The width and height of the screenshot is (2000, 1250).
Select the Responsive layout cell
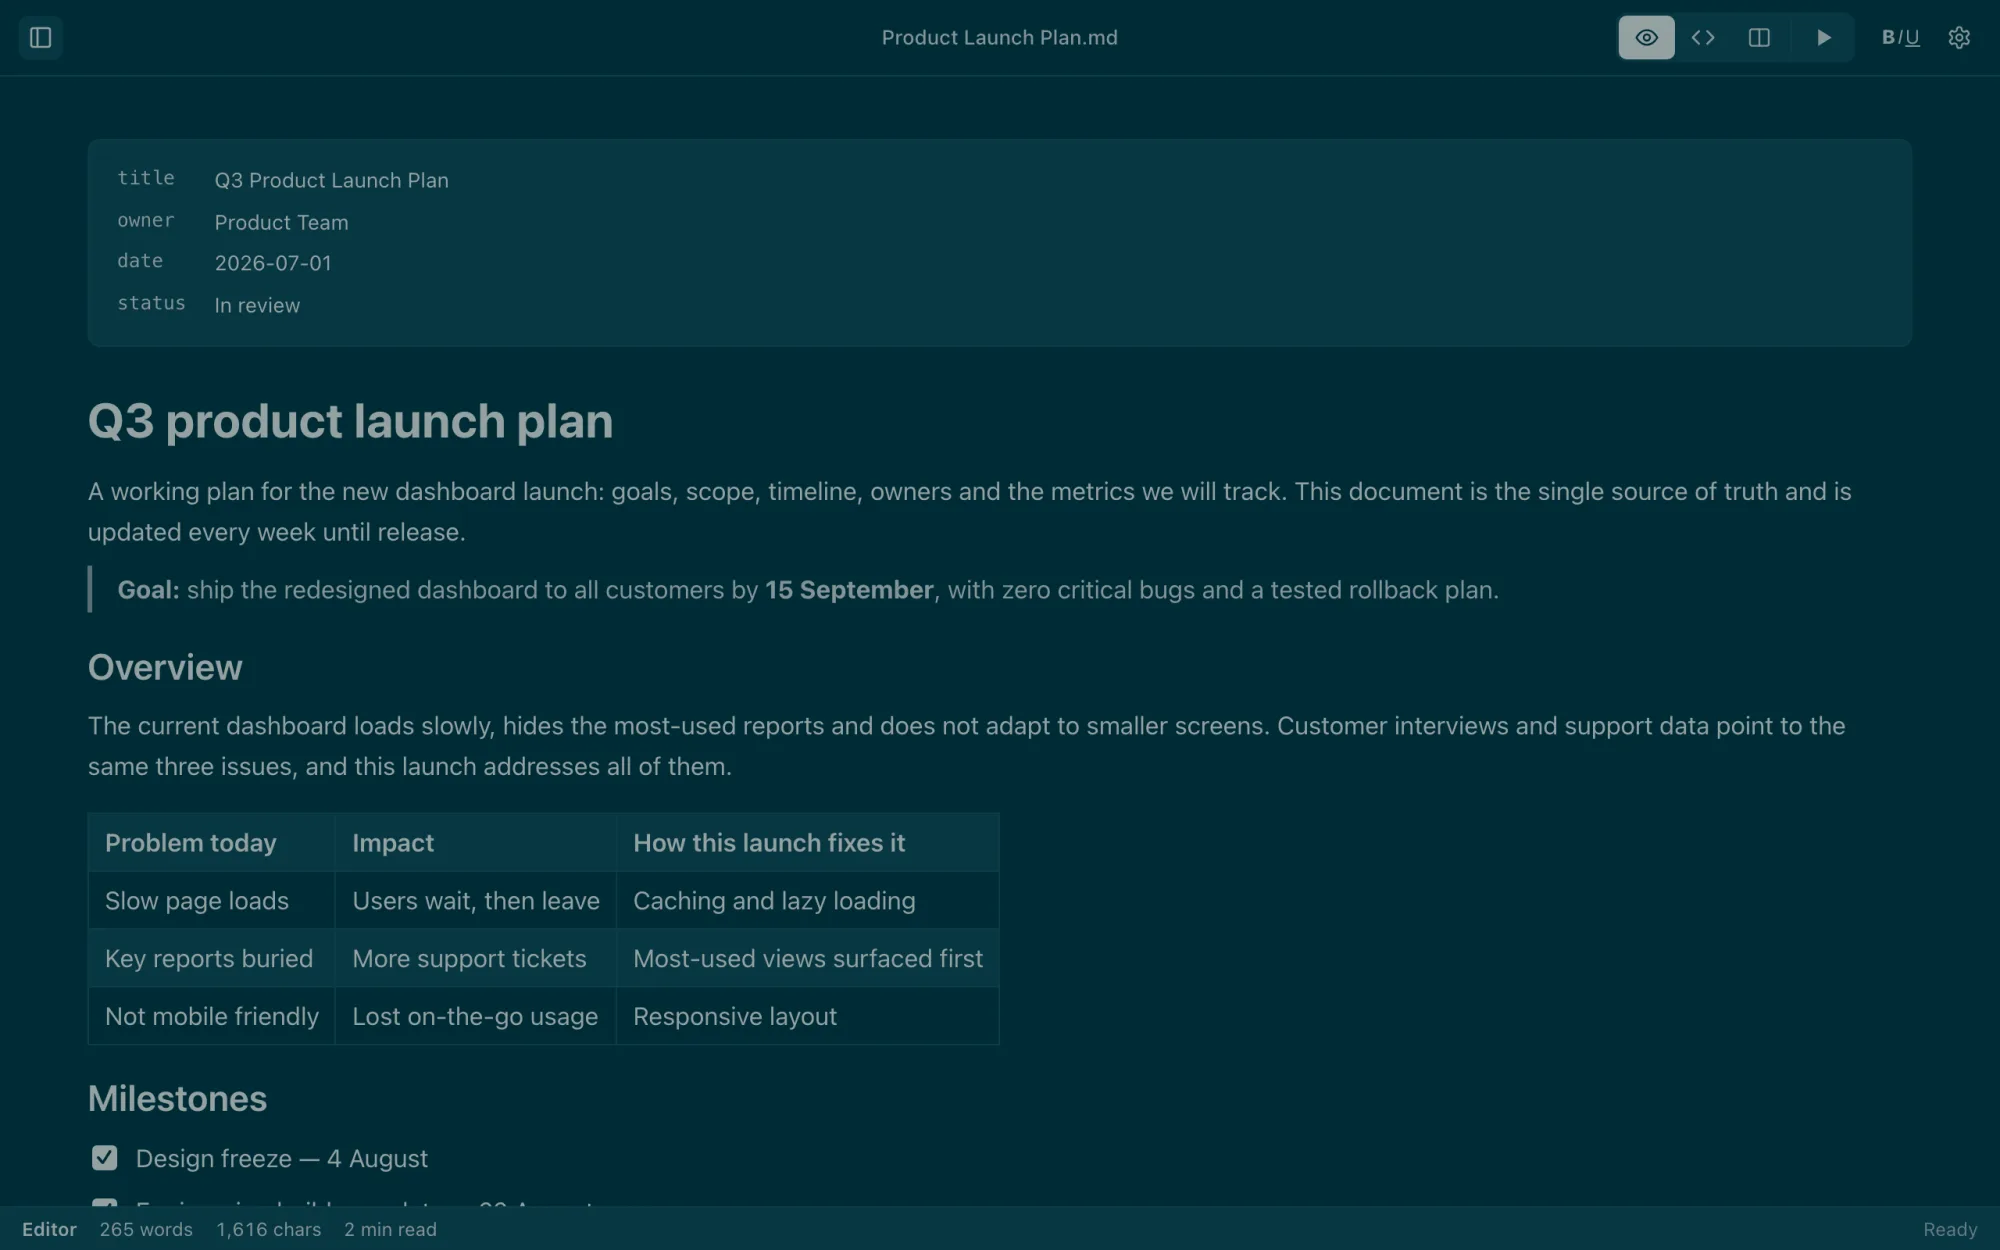coord(807,1017)
